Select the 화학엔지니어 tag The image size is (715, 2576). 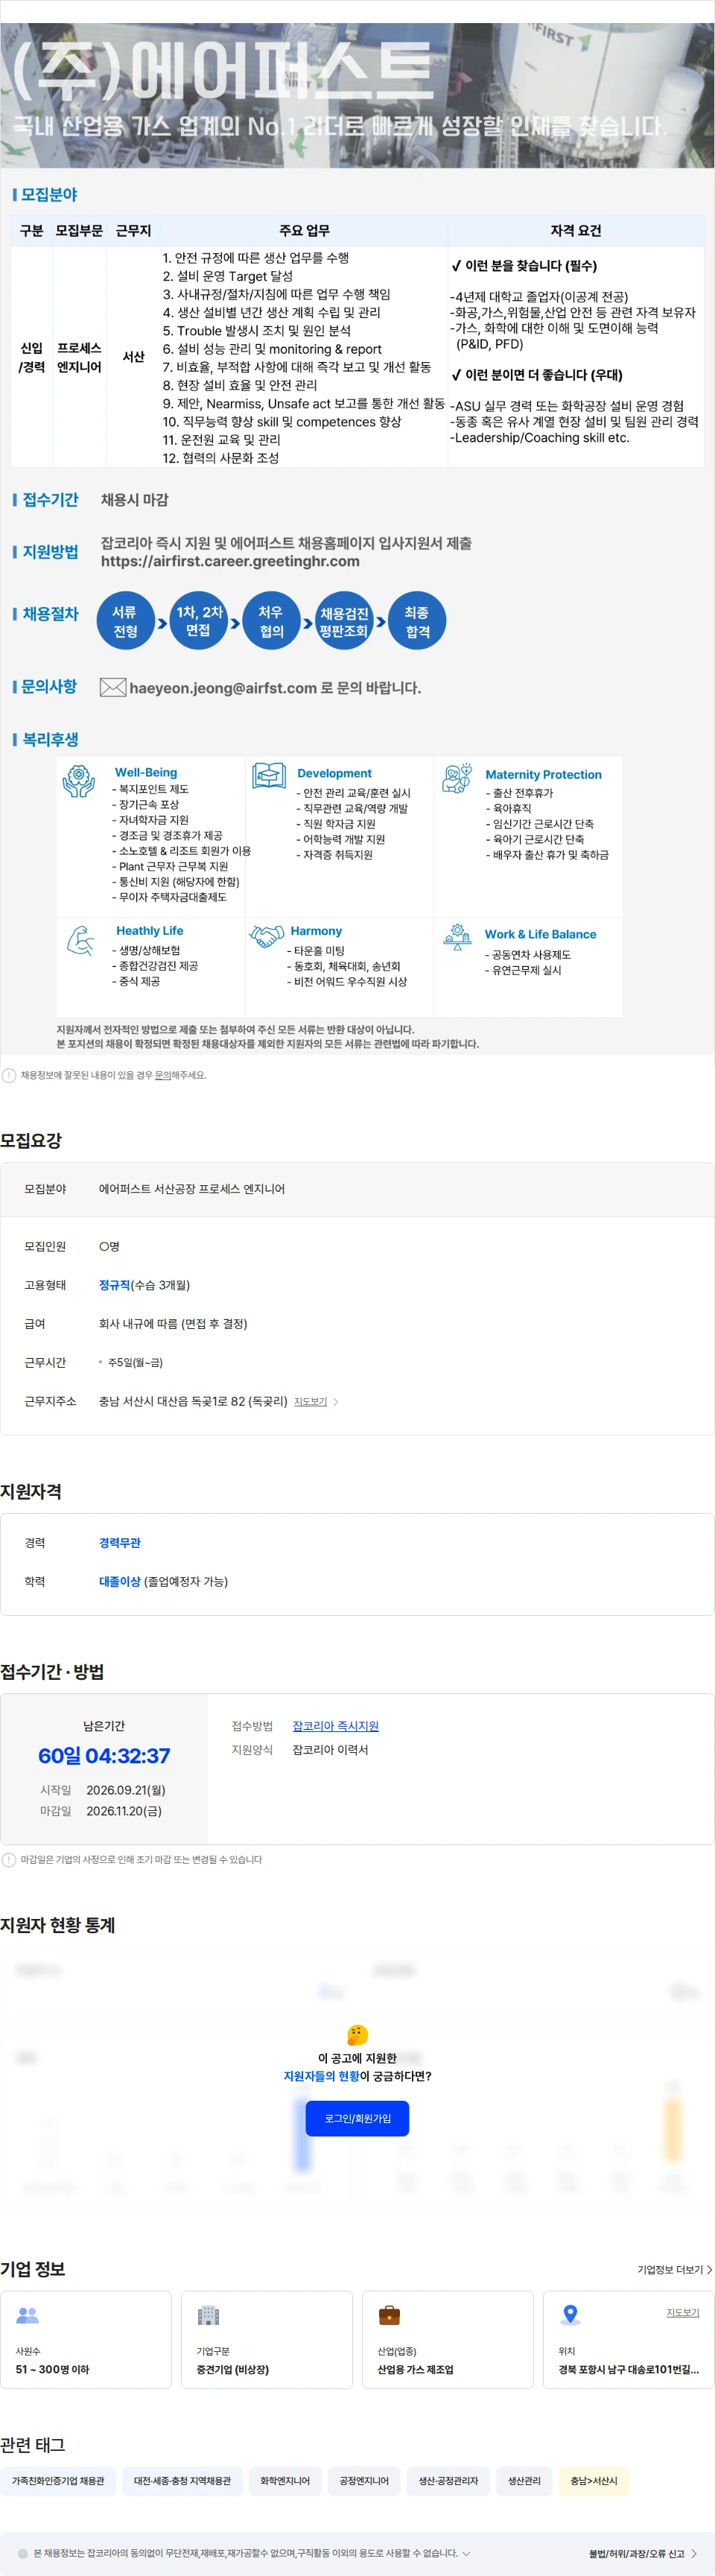[285, 2480]
